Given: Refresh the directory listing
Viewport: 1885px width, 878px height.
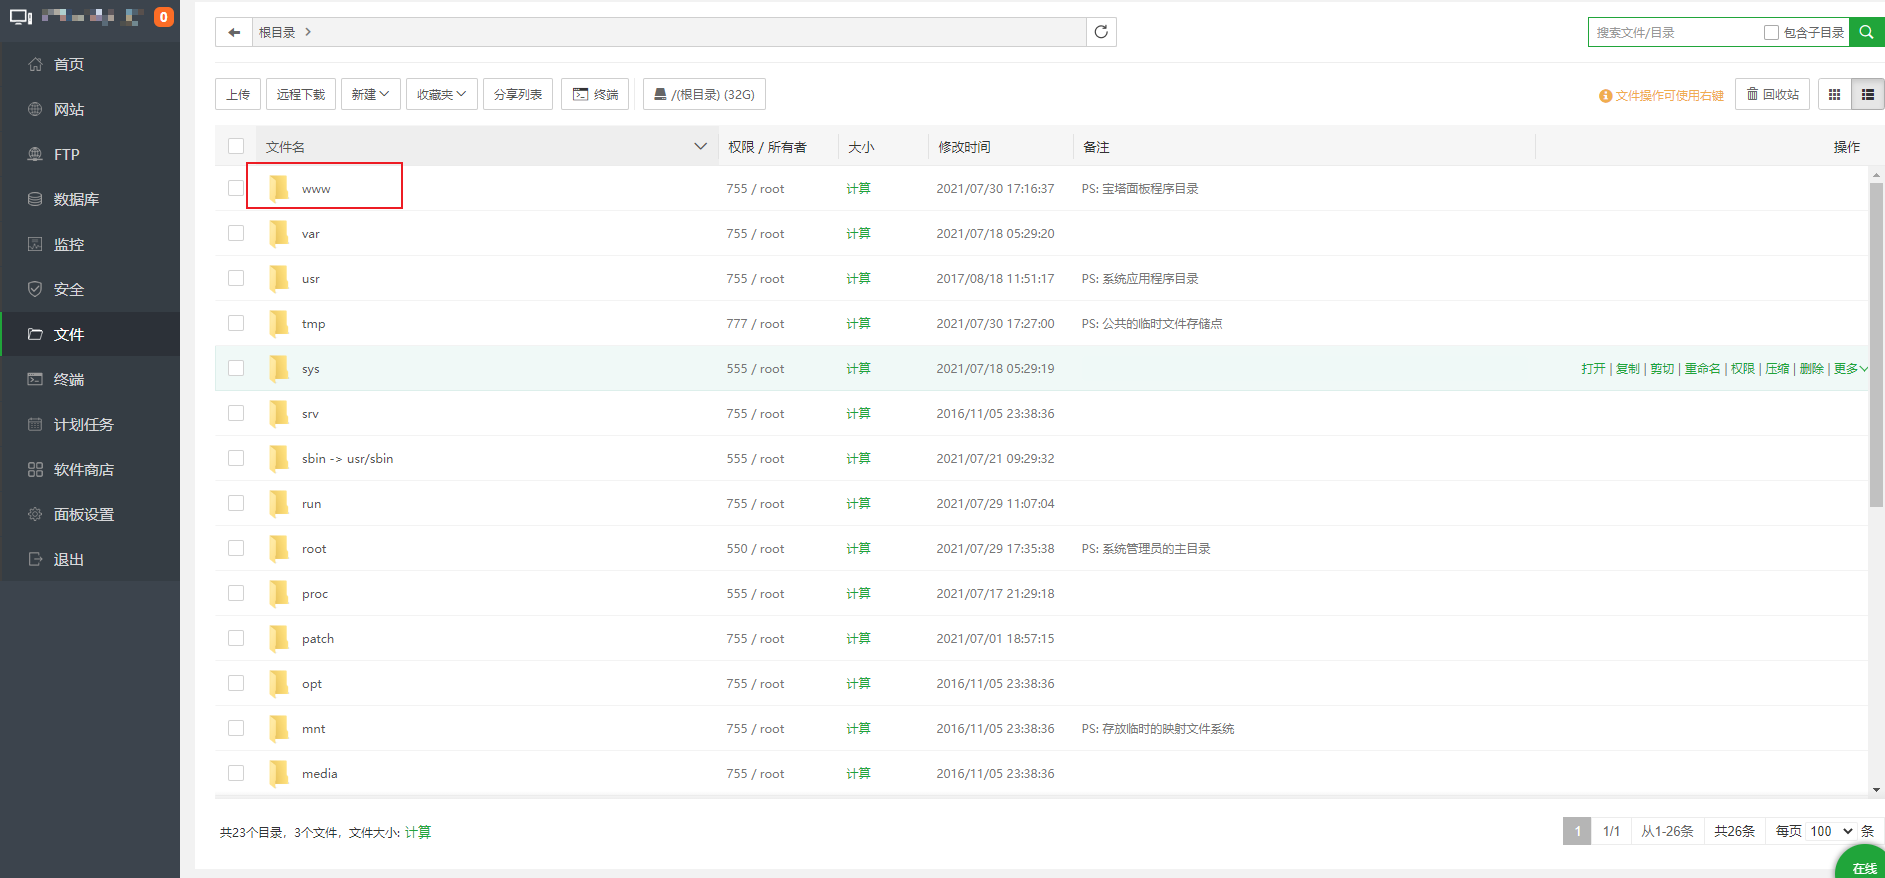Looking at the screenshot, I should (x=1101, y=32).
